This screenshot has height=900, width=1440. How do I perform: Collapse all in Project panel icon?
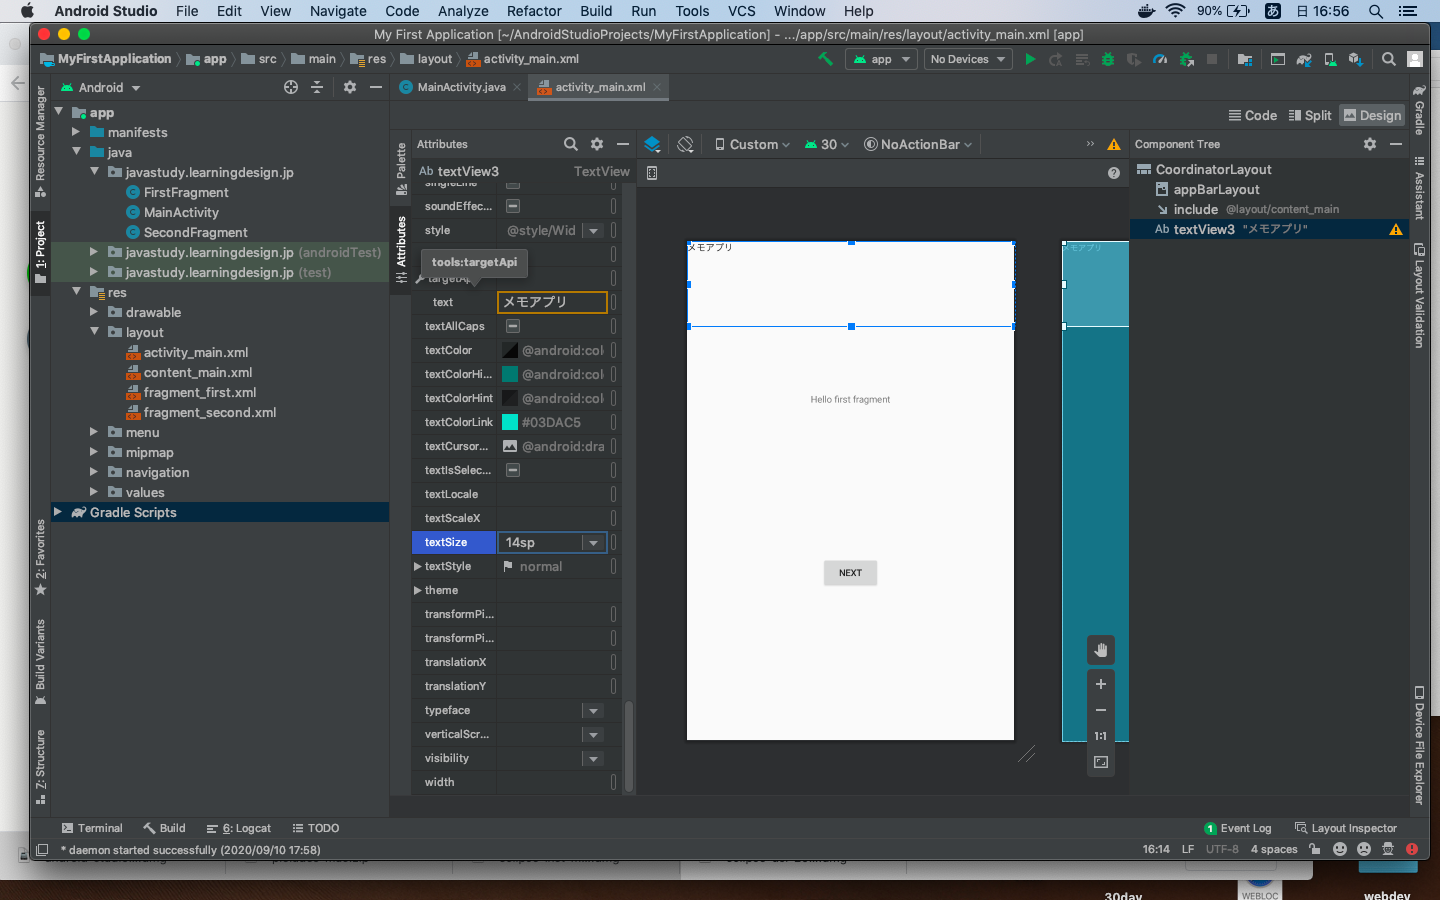[x=317, y=87]
